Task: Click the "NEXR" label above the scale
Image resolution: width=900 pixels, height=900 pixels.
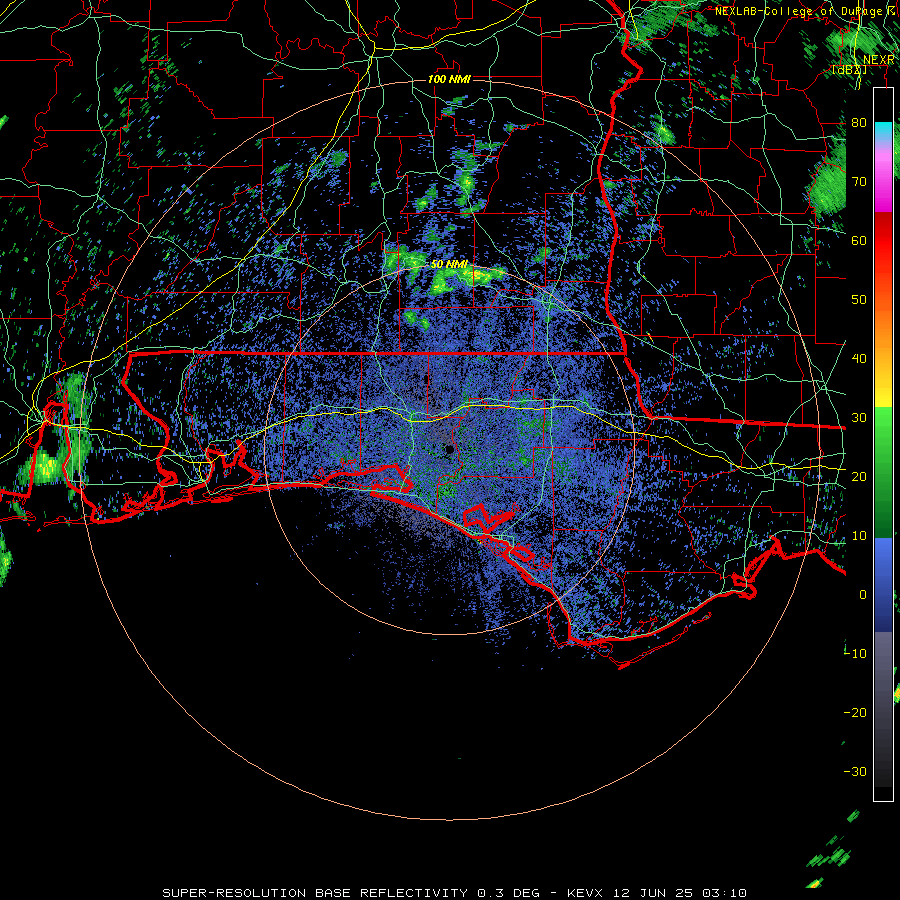Action: [879, 60]
